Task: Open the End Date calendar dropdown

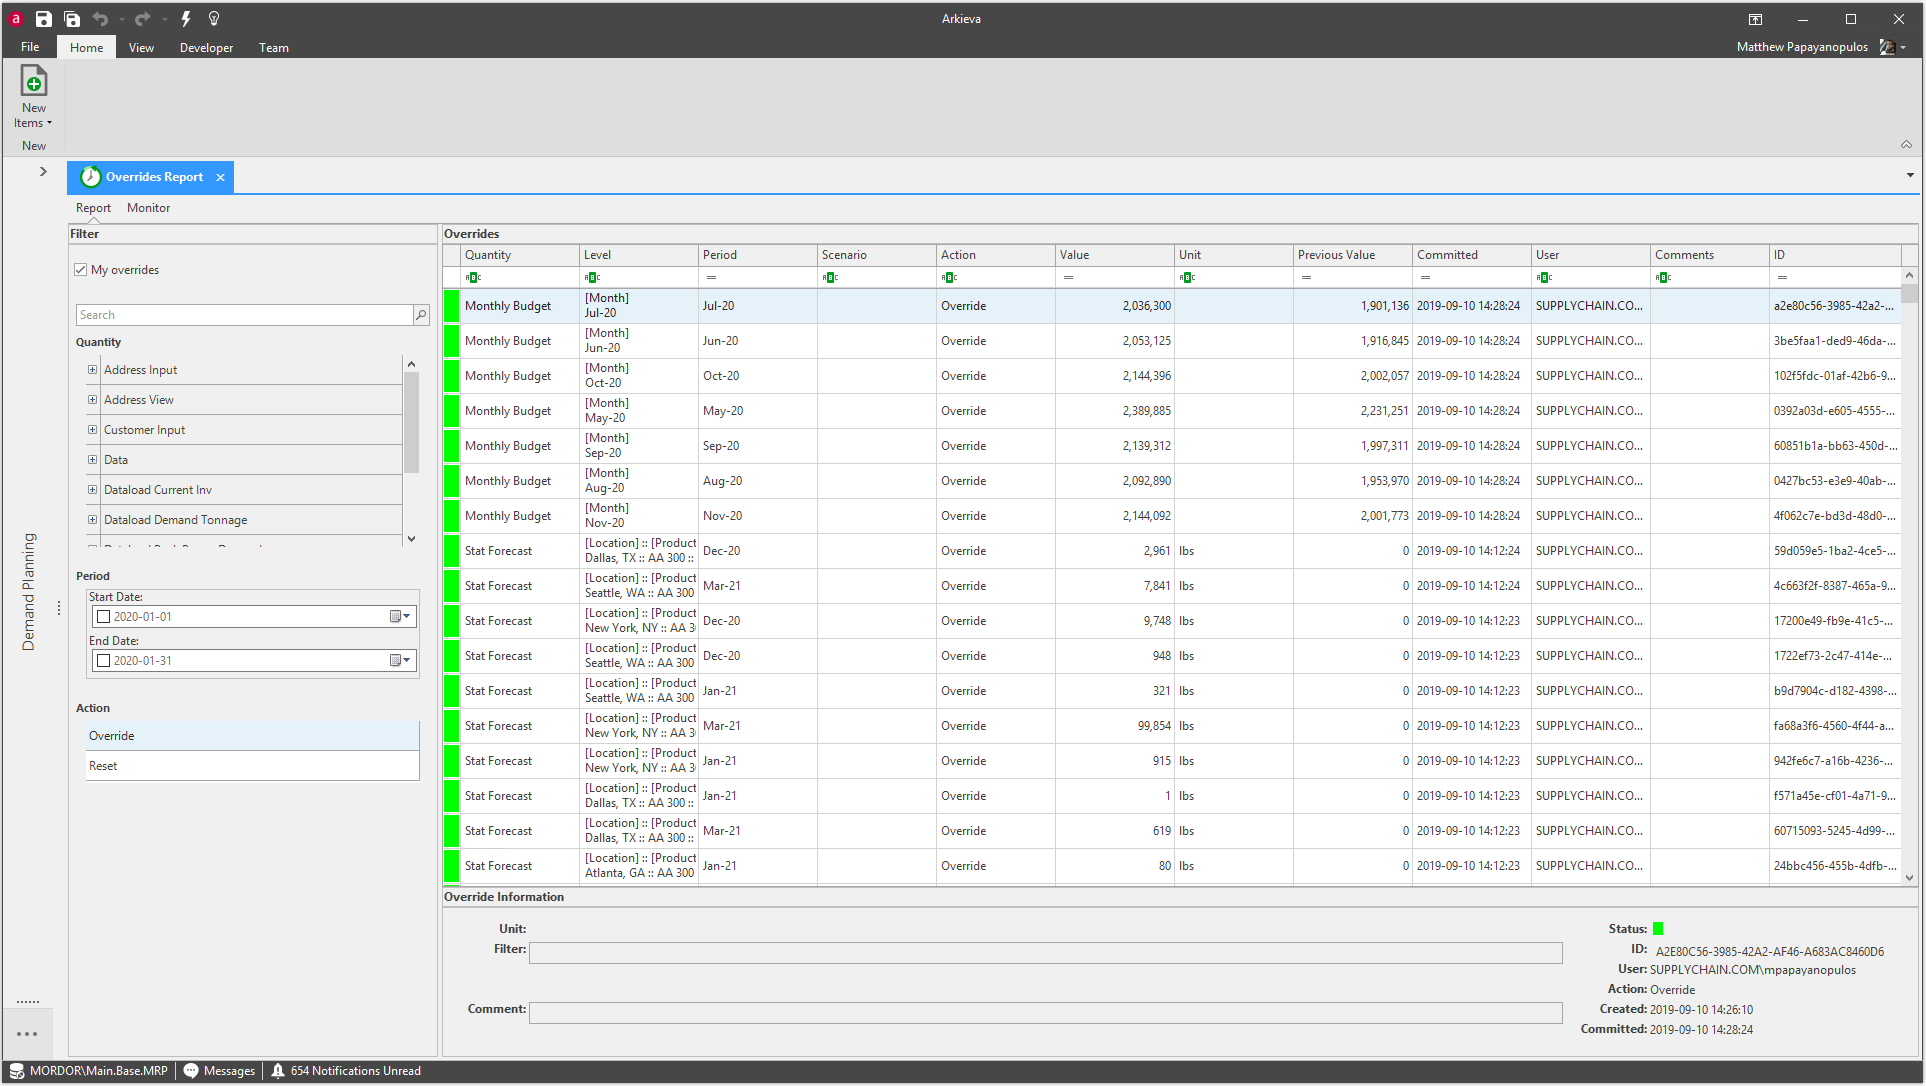Action: (x=400, y=661)
